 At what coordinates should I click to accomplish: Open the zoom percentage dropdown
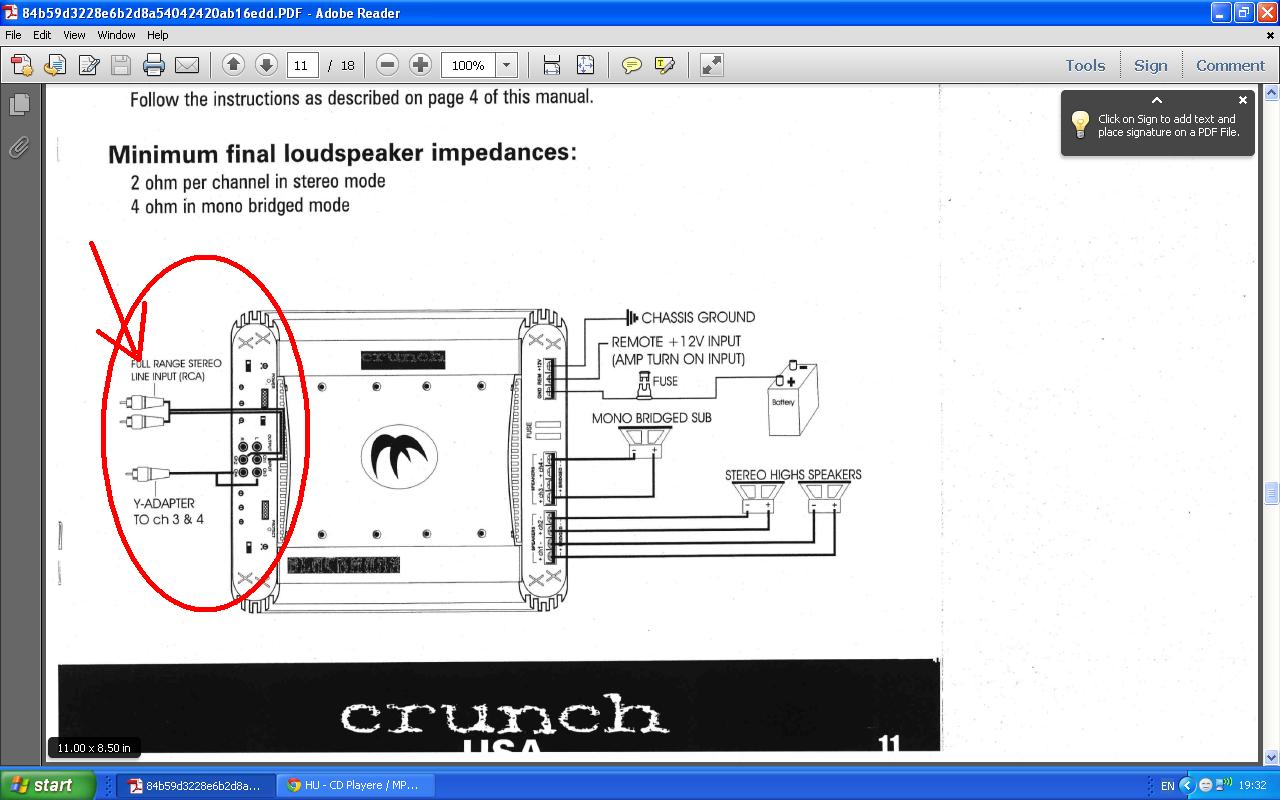click(507, 65)
